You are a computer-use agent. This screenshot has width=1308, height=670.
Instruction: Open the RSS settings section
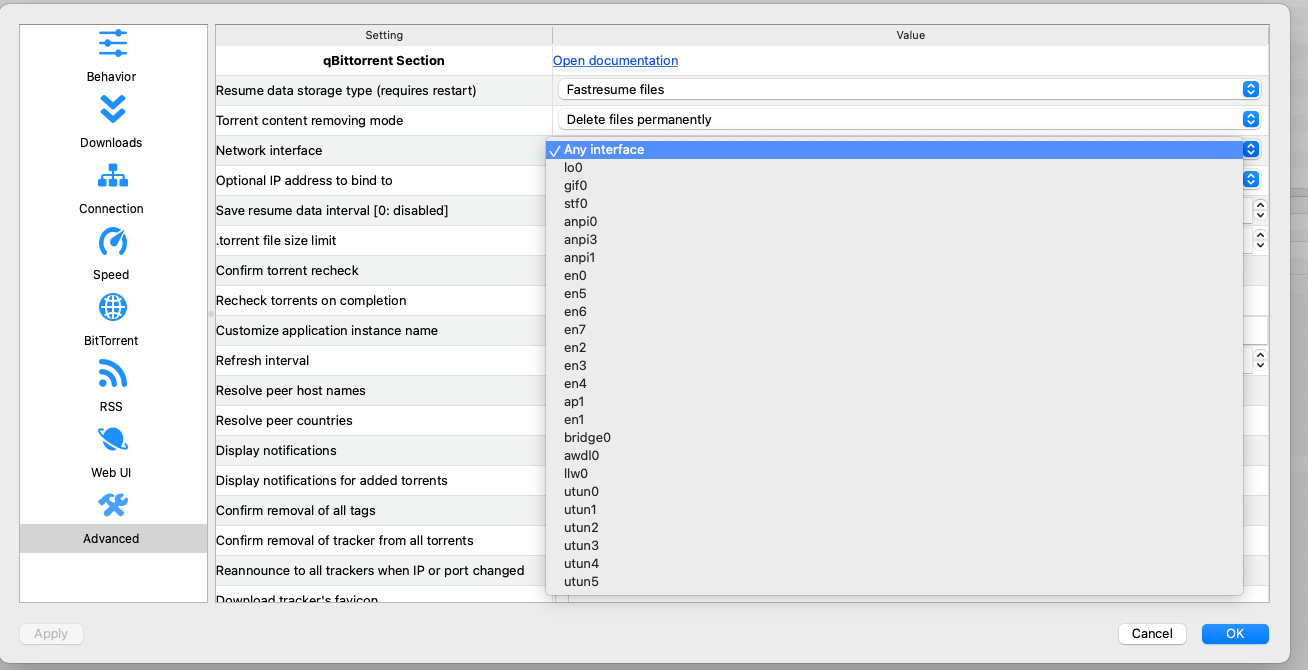click(112, 386)
